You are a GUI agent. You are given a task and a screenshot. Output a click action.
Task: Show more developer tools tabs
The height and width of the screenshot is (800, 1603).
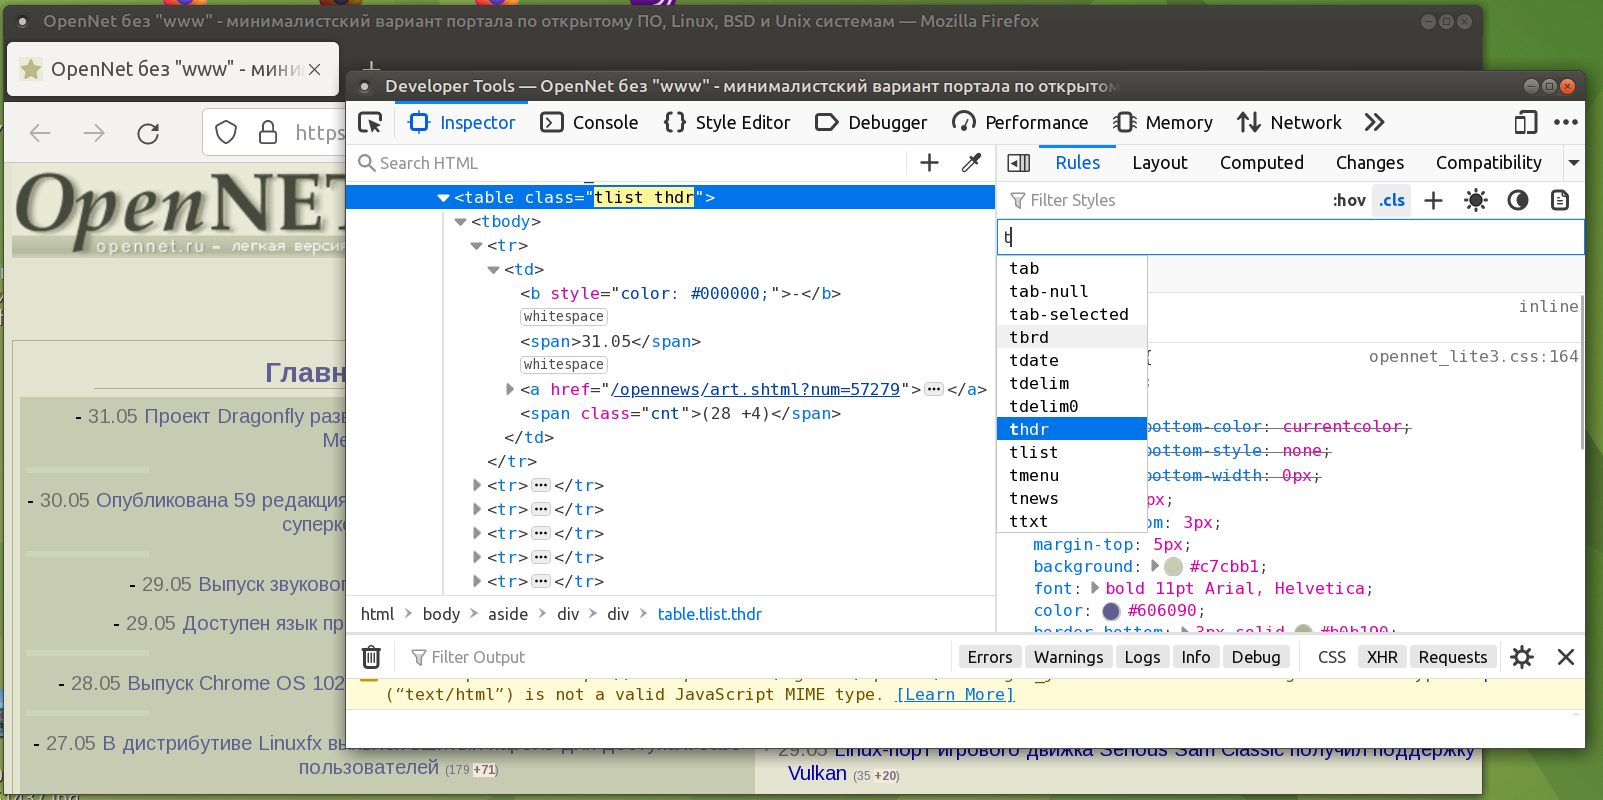[1374, 122]
